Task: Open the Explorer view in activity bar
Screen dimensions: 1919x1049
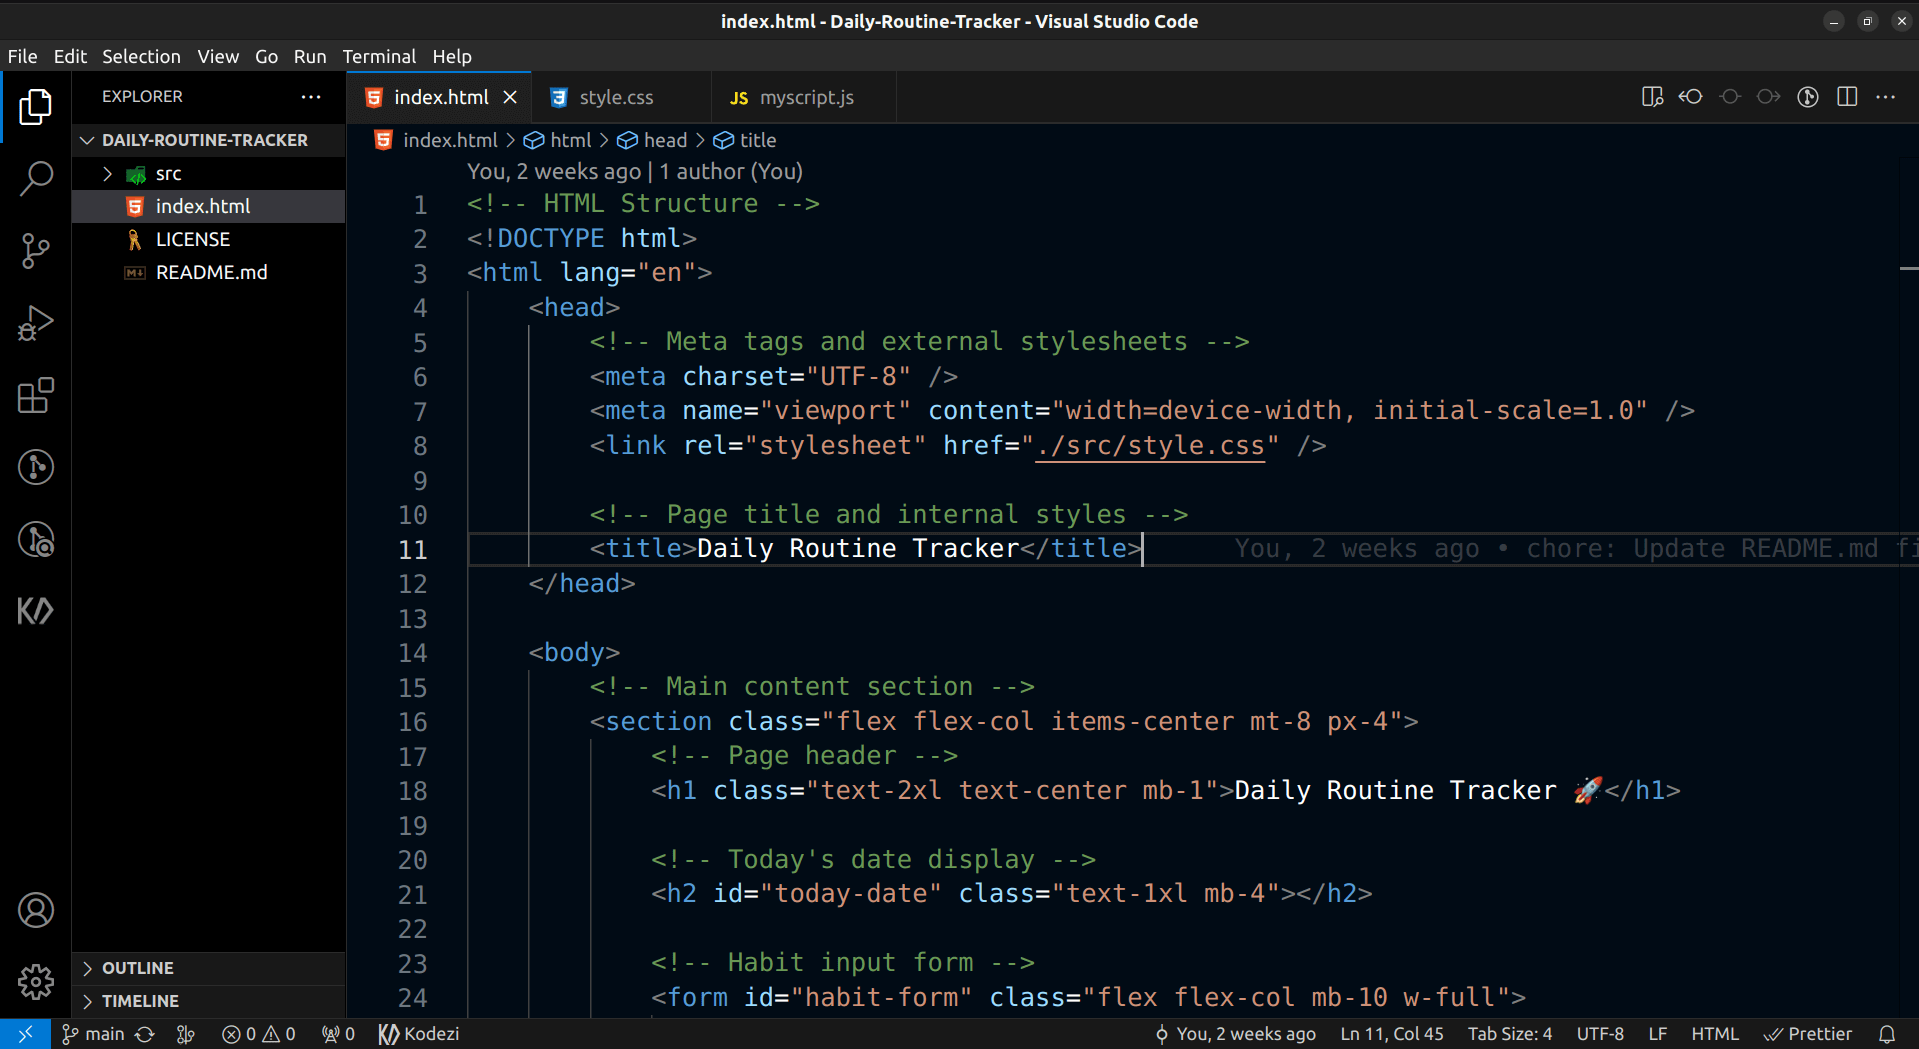Action: click(x=36, y=106)
